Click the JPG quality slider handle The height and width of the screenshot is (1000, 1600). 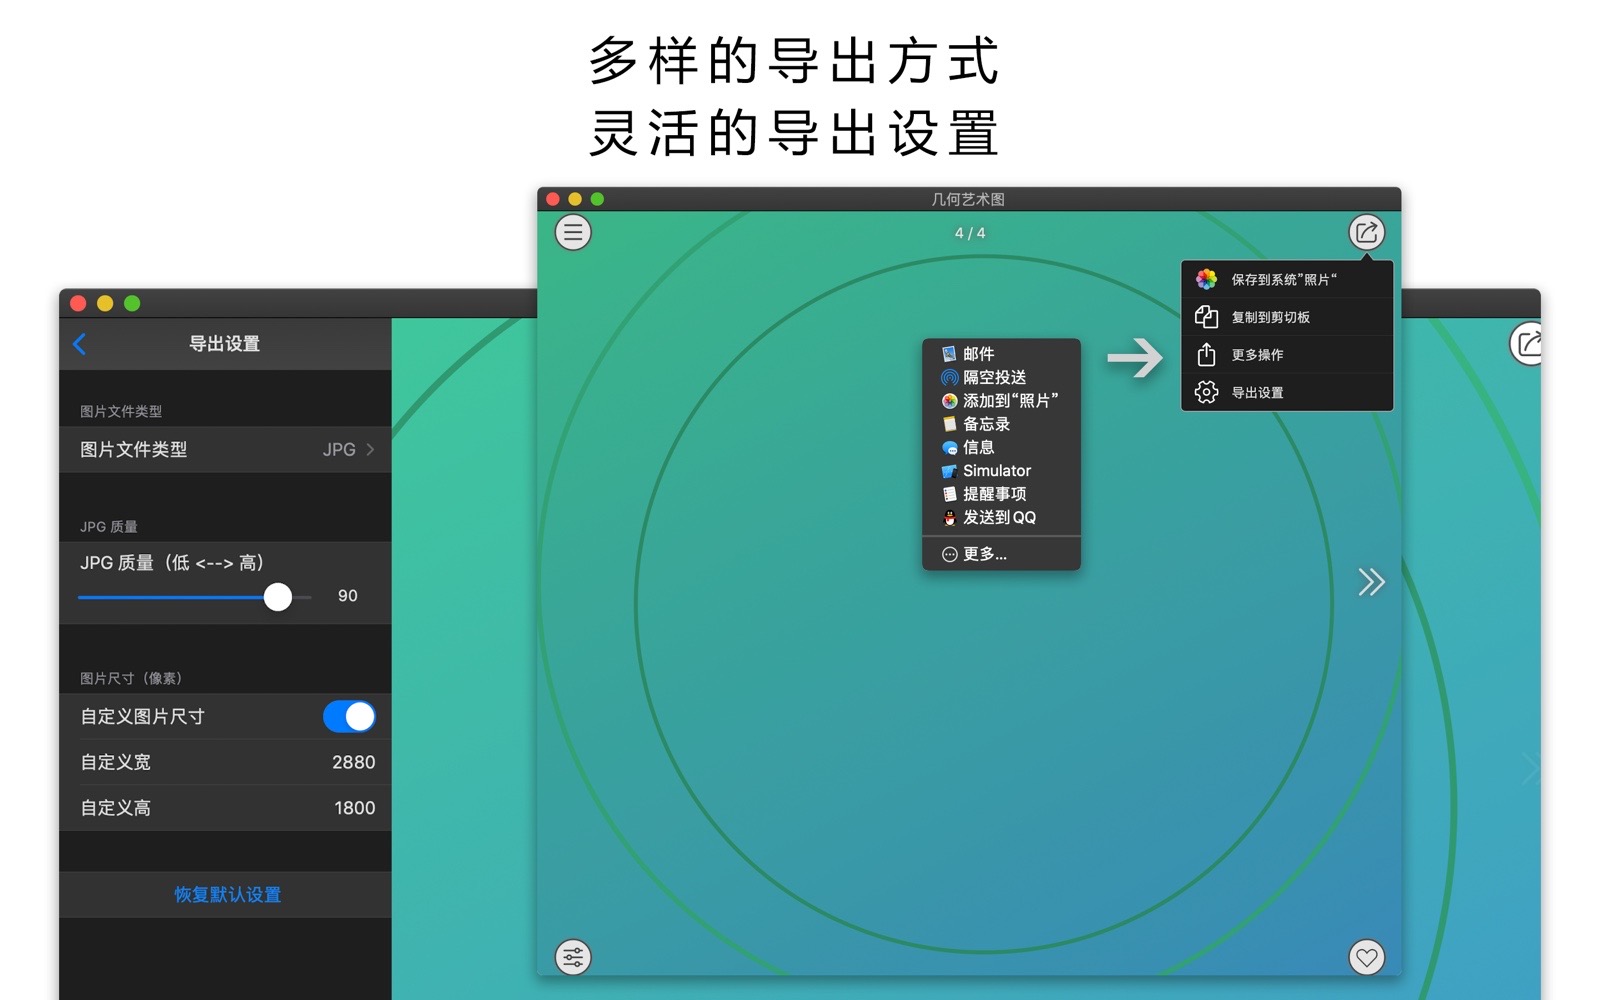point(278,597)
